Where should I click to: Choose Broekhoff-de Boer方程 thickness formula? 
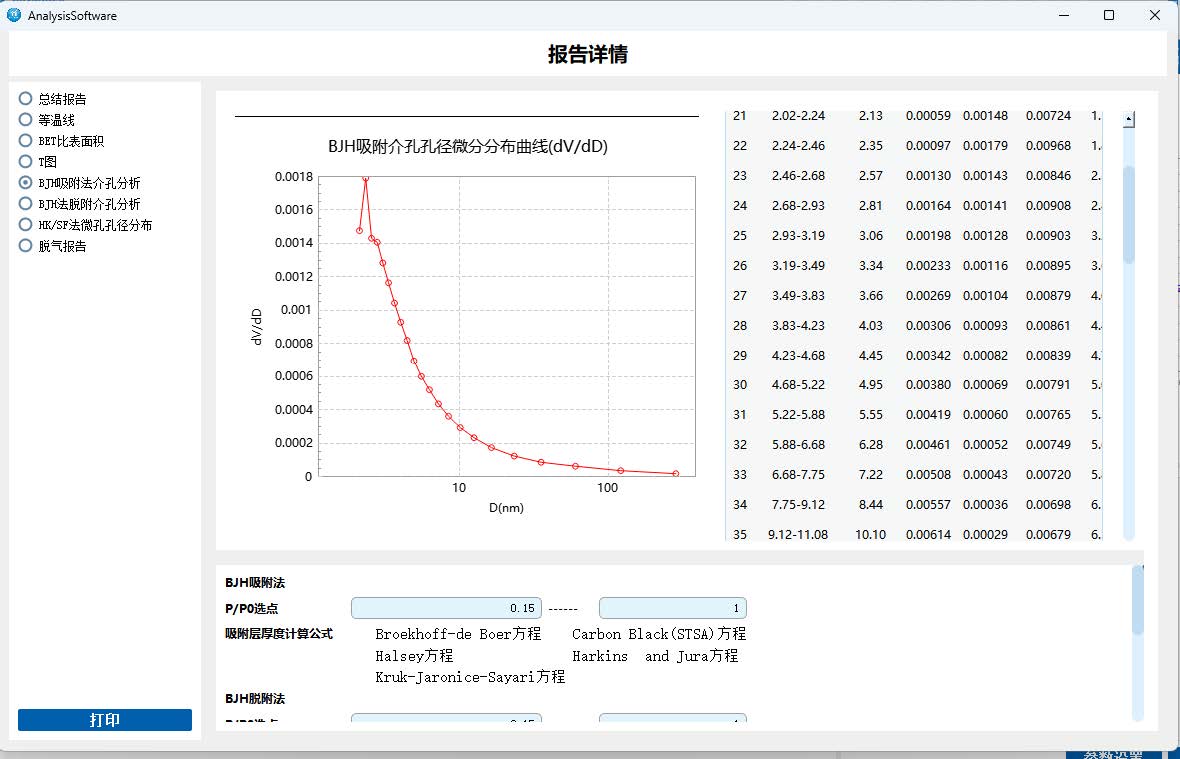[x=458, y=634]
